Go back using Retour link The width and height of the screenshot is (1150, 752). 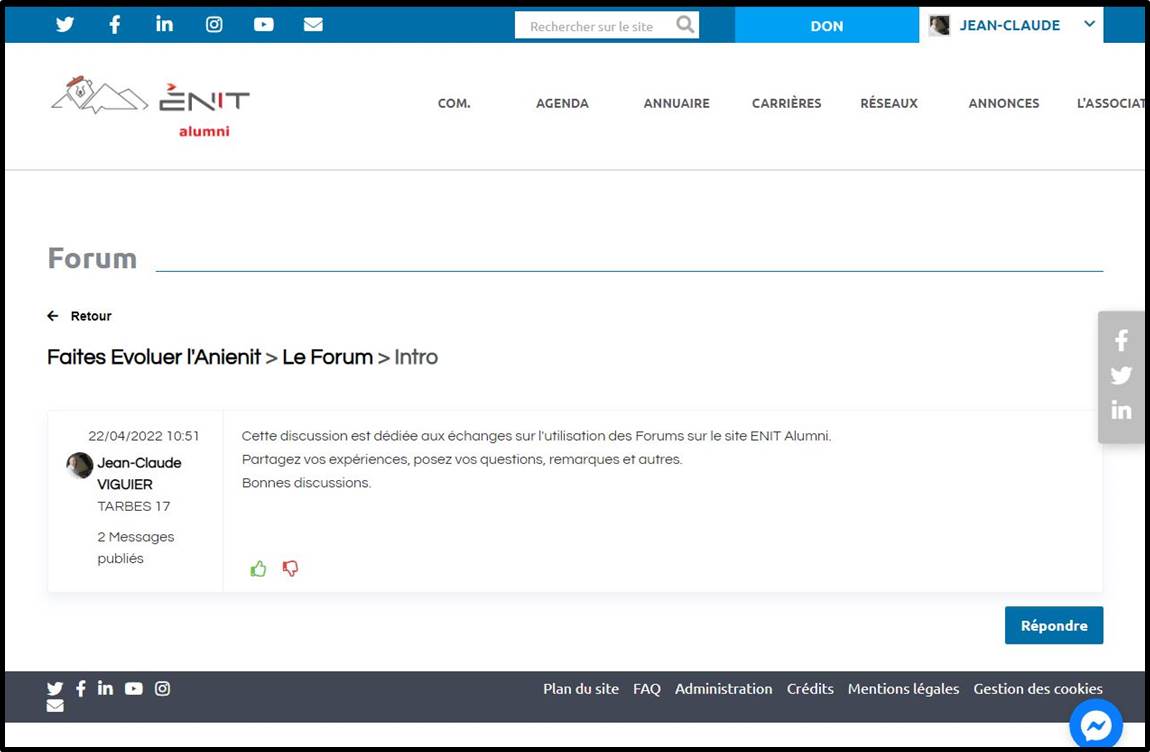(x=80, y=316)
